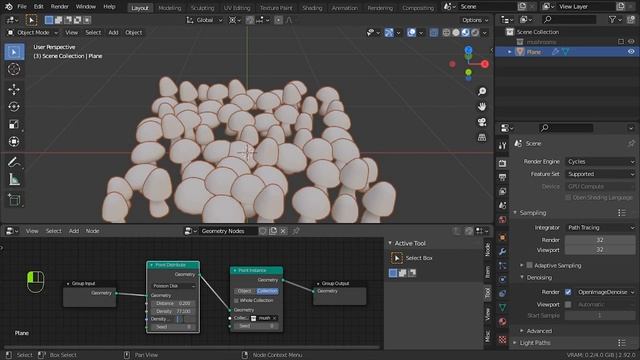Open the Object properties tab icon
The image size is (640, 360).
click(x=502, y=237)
